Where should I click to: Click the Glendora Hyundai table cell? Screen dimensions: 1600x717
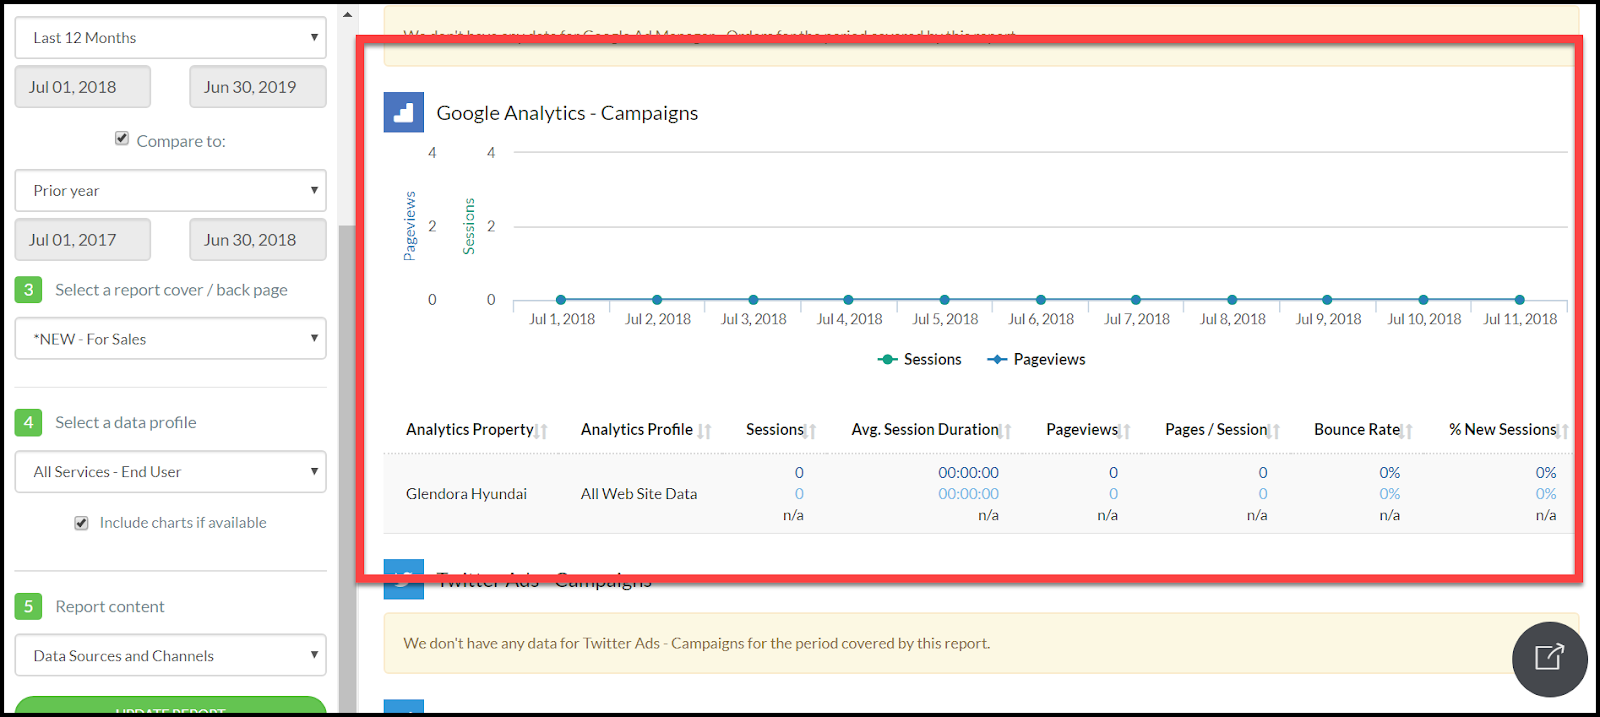coord(466,494)
